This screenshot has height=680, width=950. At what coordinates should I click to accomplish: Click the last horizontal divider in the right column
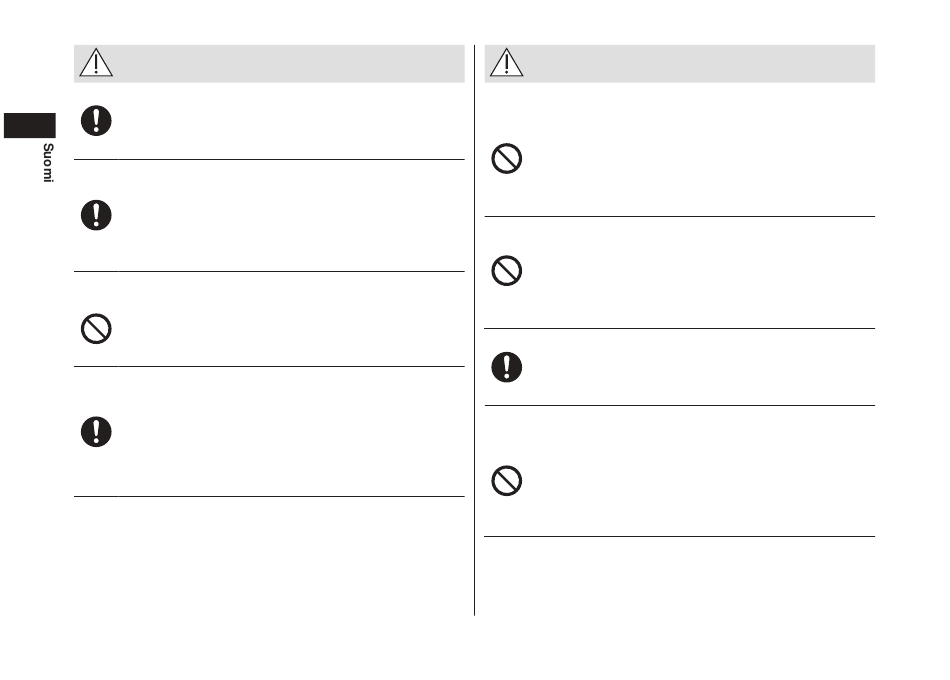[680, 536]
